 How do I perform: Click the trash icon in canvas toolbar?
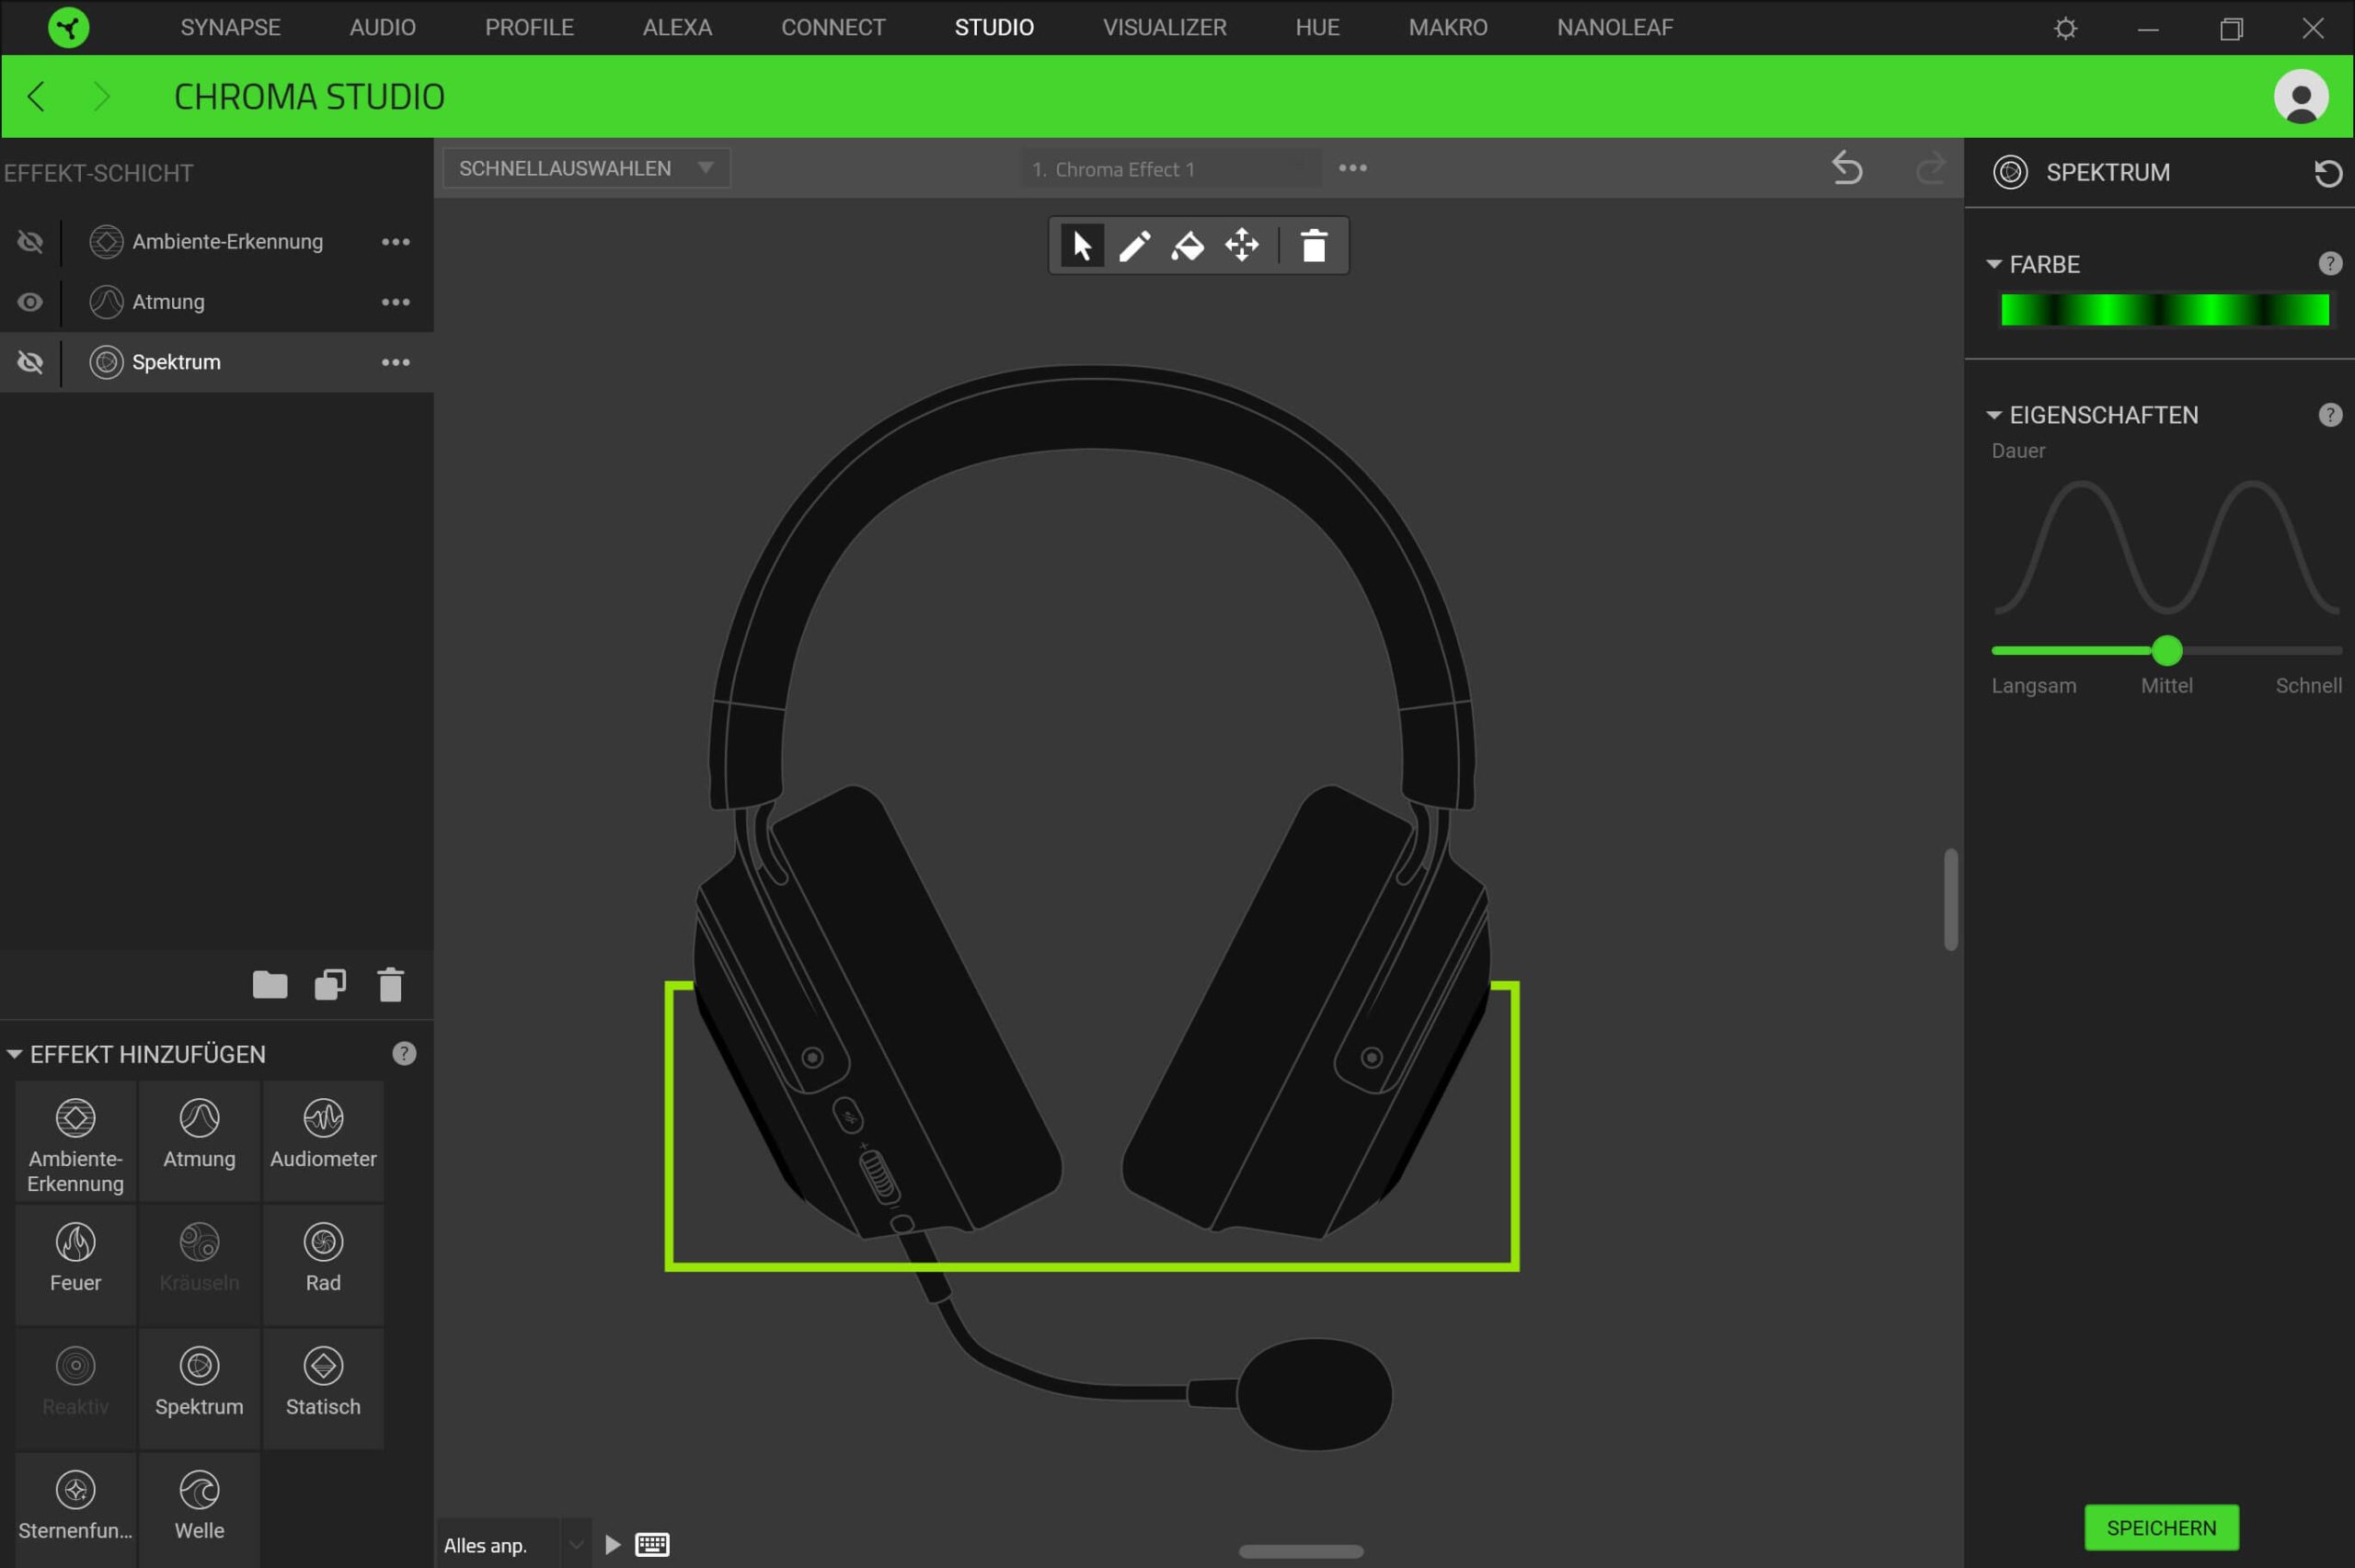pos(1314,246)
